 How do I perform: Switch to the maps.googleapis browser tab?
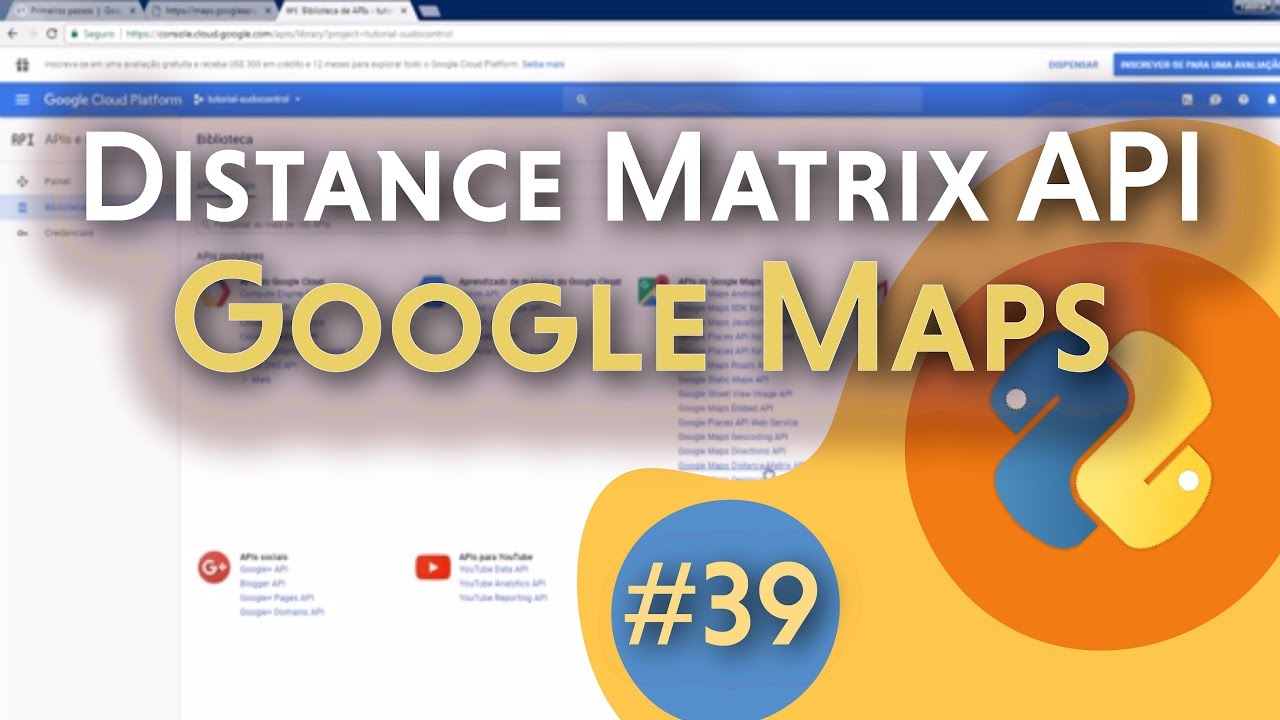tap(208, 10)
